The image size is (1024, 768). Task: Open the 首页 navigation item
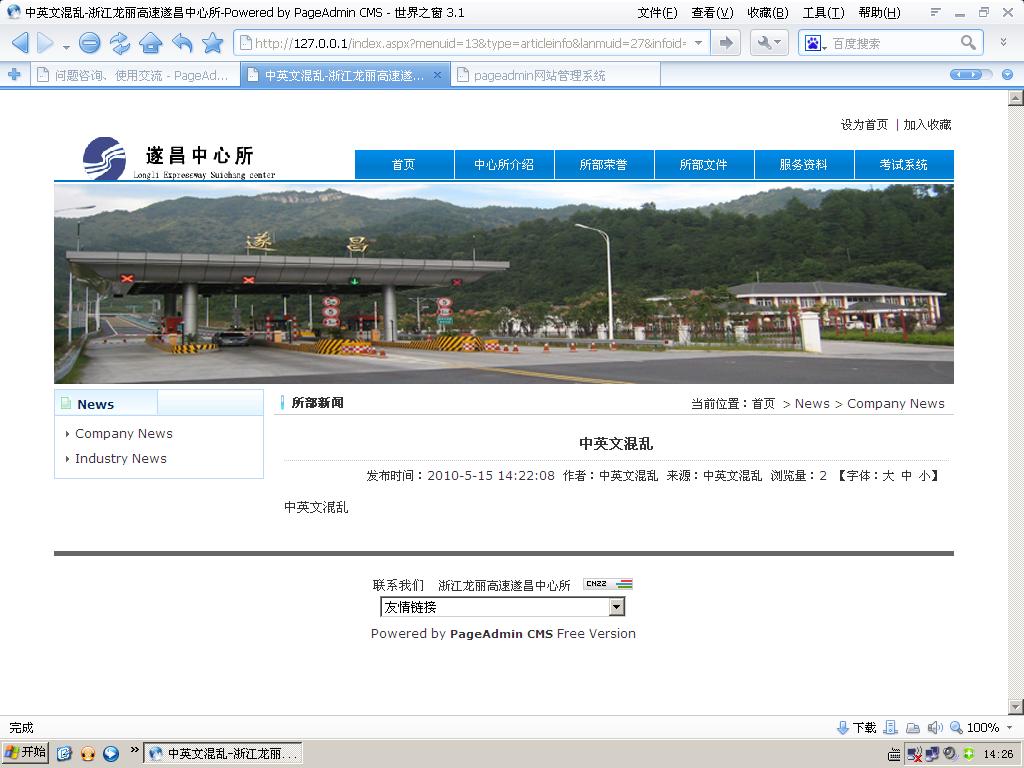click(404, 165)
